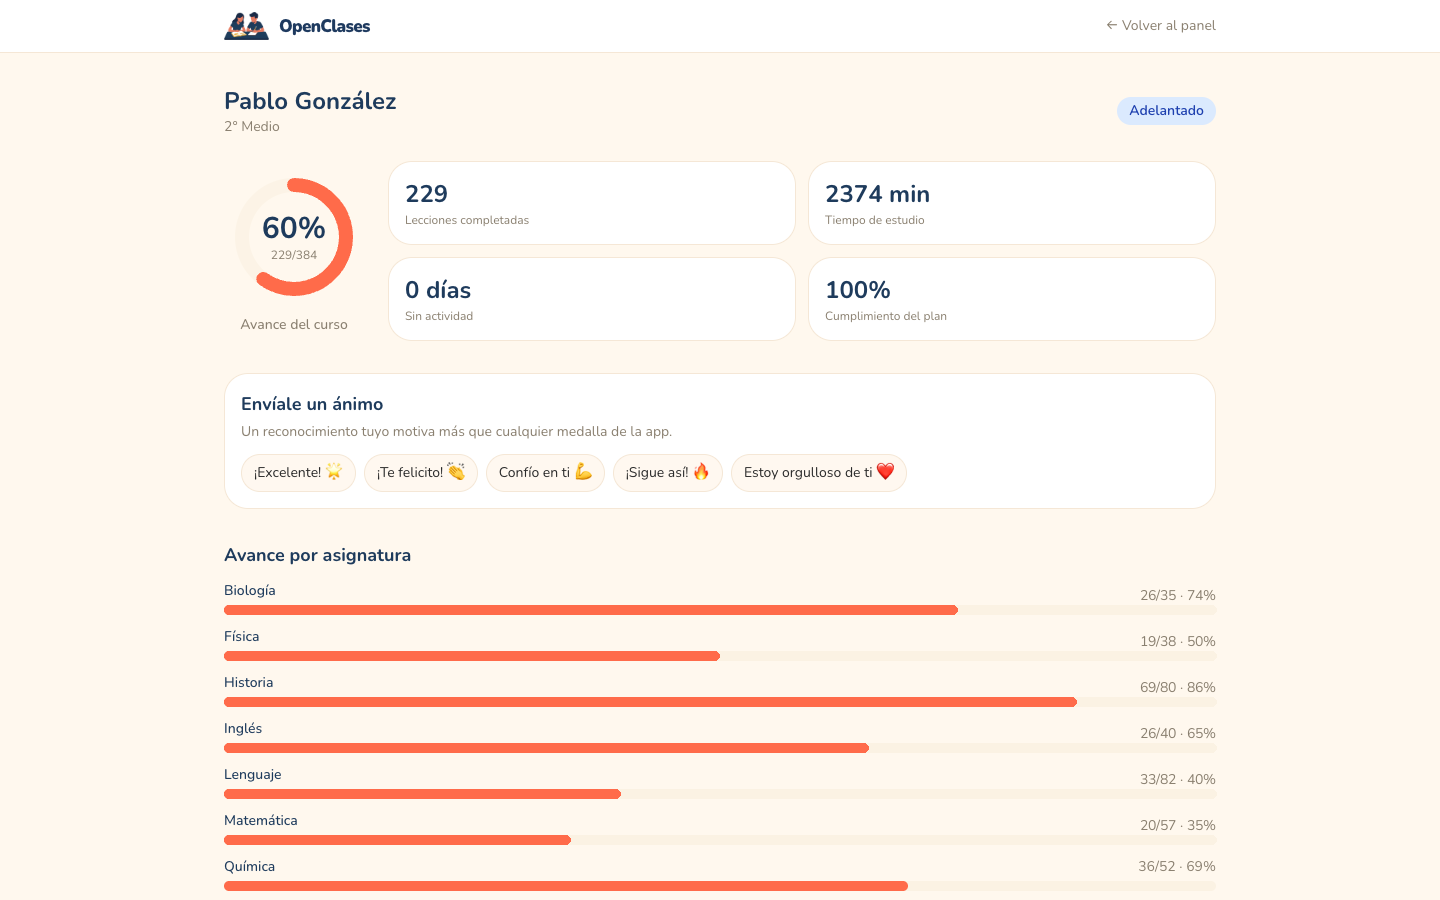Send the ¡Sigue así! fire message
1440x900 pixels.
668,473
